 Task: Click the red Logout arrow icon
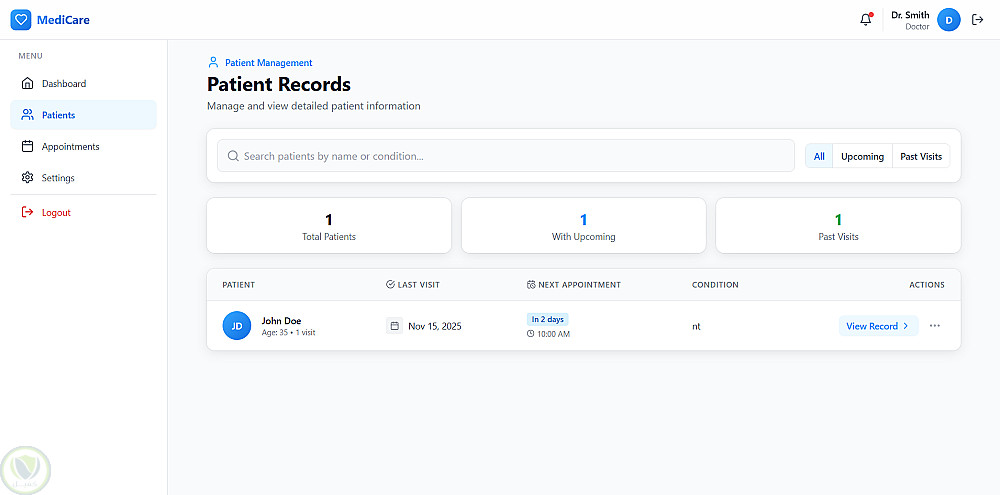[27, 212]
